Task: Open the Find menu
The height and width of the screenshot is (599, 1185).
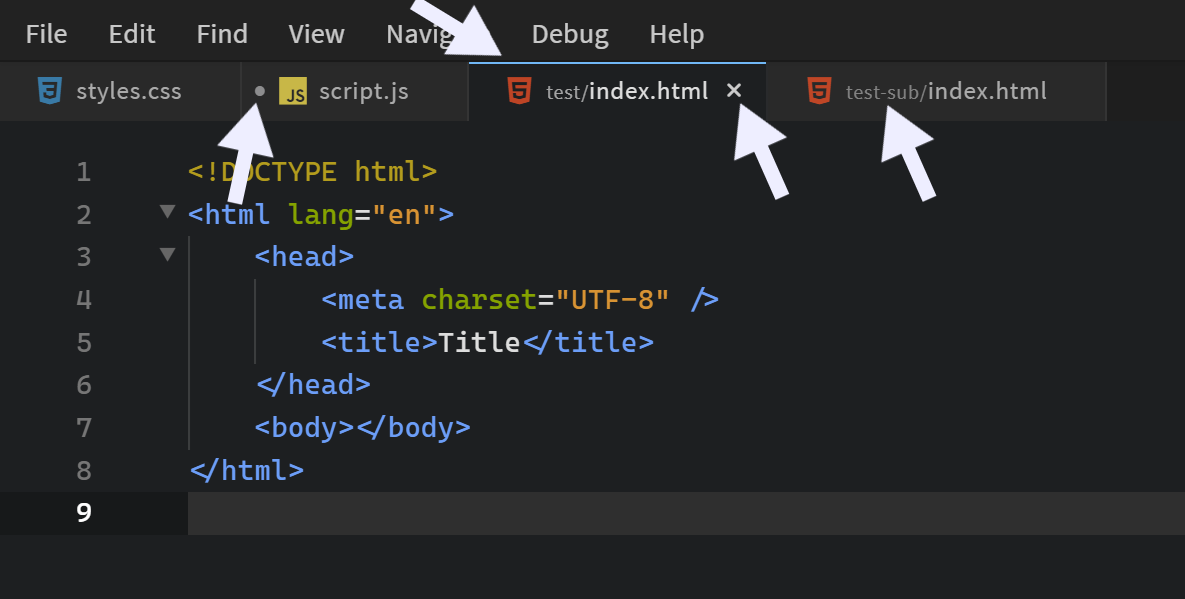Action: click(x=221, y=33)
